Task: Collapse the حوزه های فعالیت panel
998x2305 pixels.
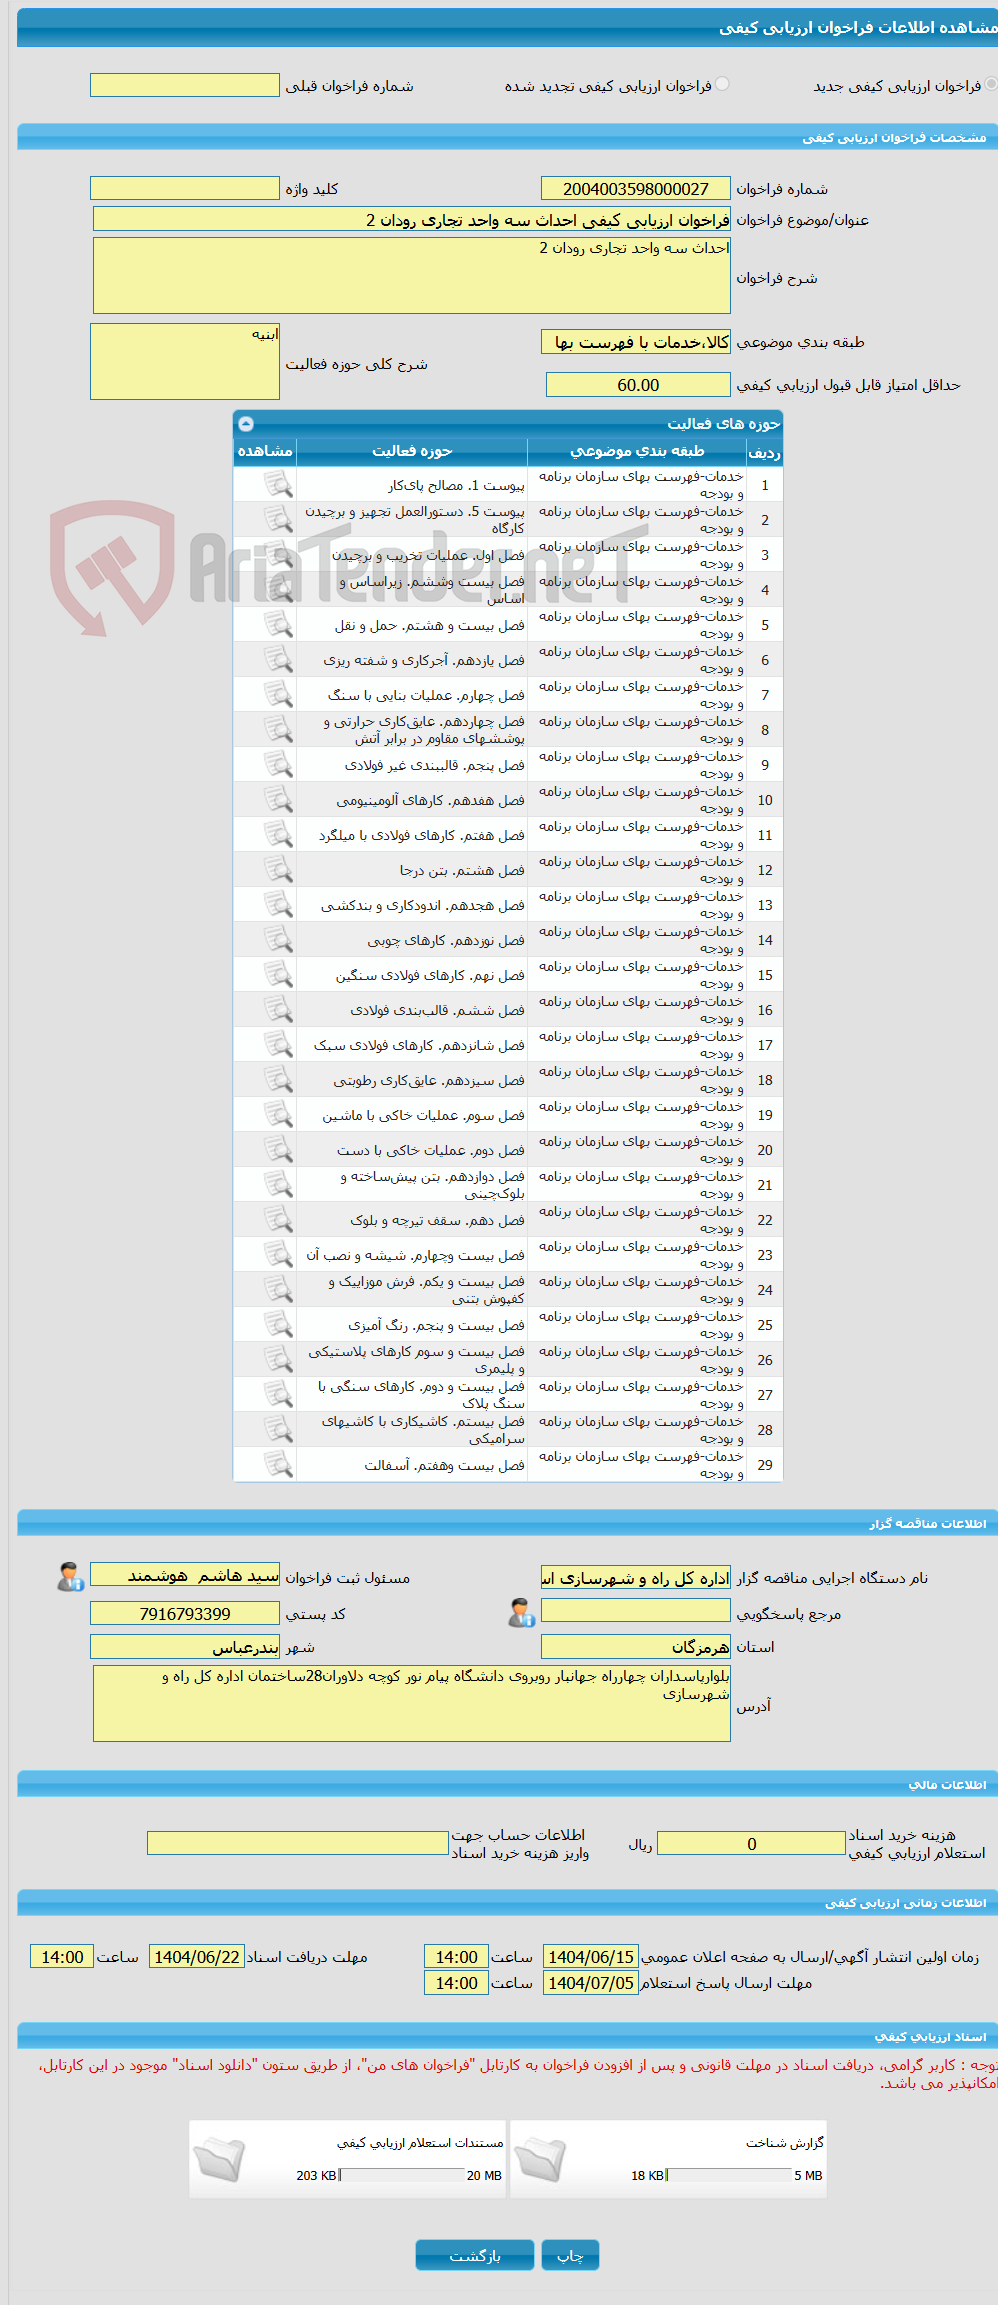Action: [246, 423]
